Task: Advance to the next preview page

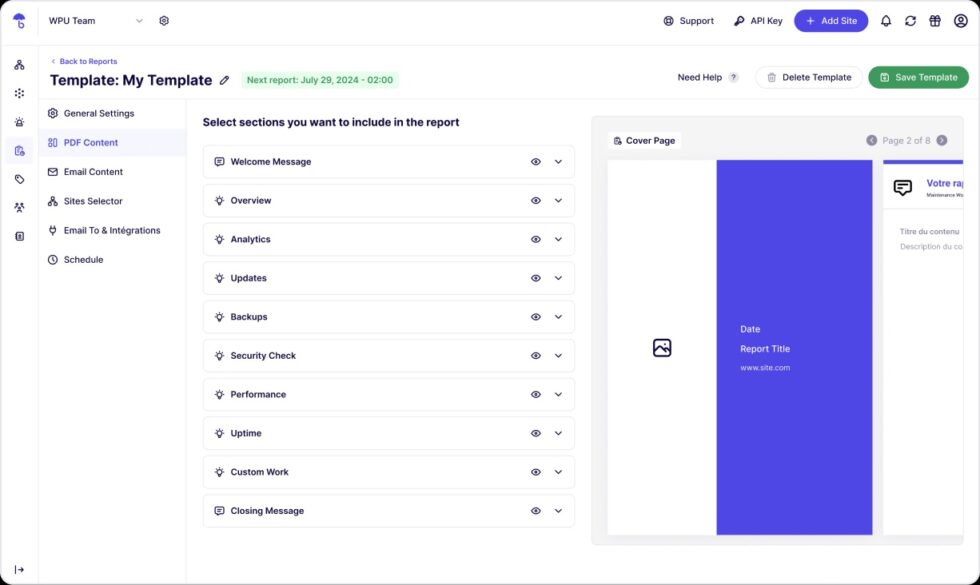Action: click(x=941, y=140)
